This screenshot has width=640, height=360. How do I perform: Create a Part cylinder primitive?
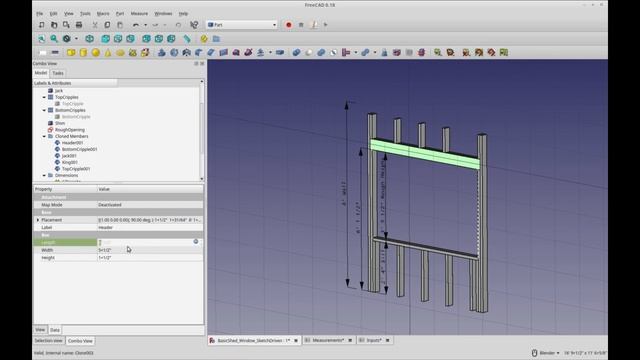[x=83, y=53]
